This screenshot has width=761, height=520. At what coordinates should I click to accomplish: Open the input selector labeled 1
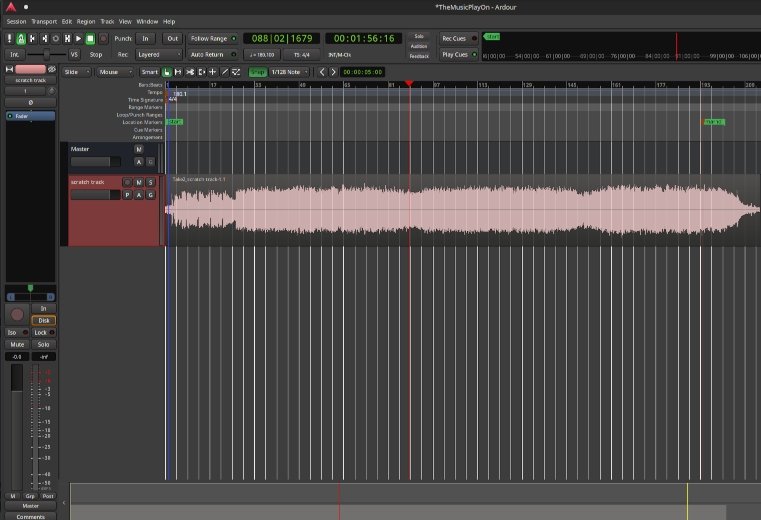[25, 91]
